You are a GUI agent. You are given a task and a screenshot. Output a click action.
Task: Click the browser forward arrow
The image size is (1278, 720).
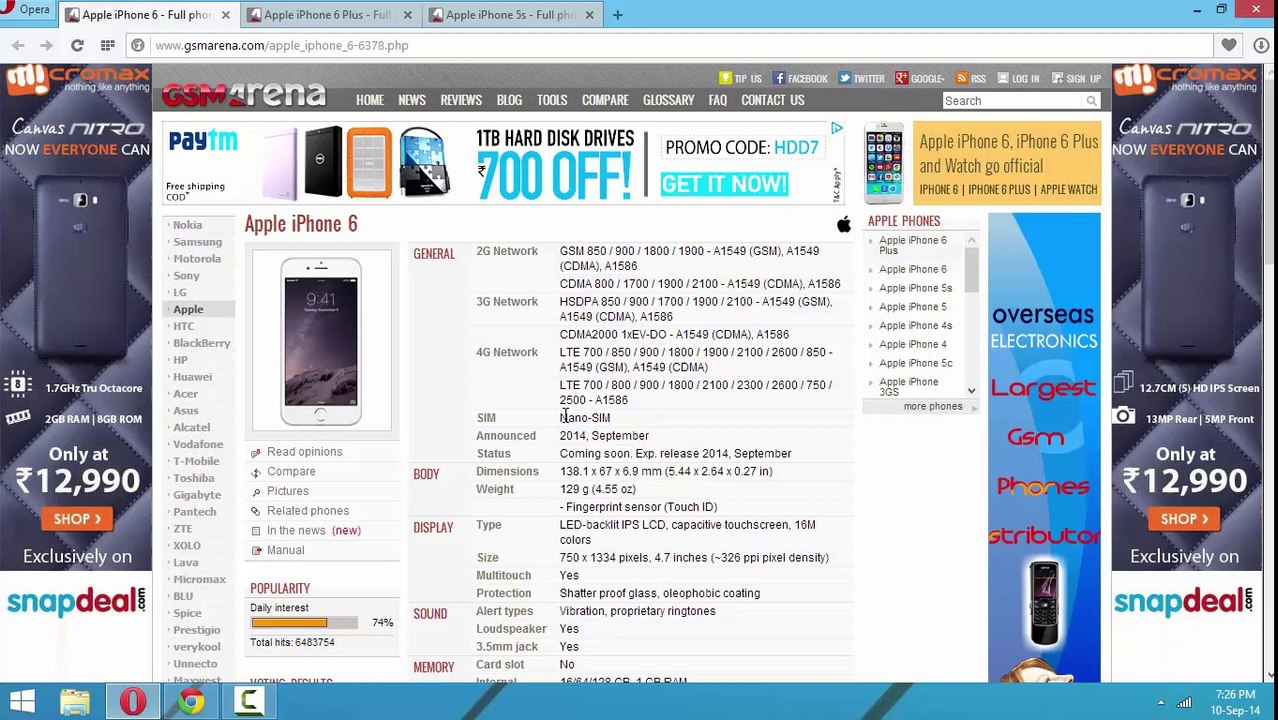(x=46, y=45)
